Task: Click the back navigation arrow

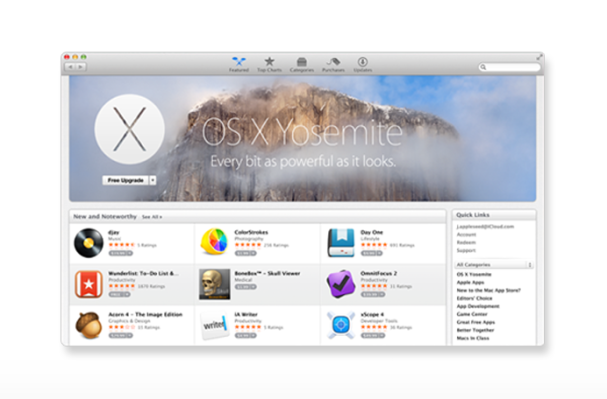Action: click(70, 67)
